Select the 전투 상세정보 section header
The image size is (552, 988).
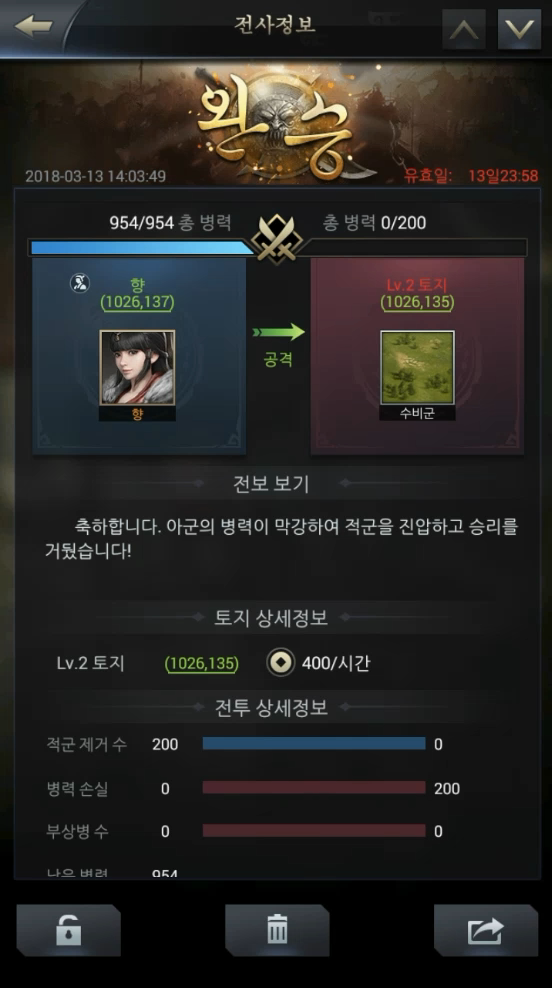click(271, 708)
